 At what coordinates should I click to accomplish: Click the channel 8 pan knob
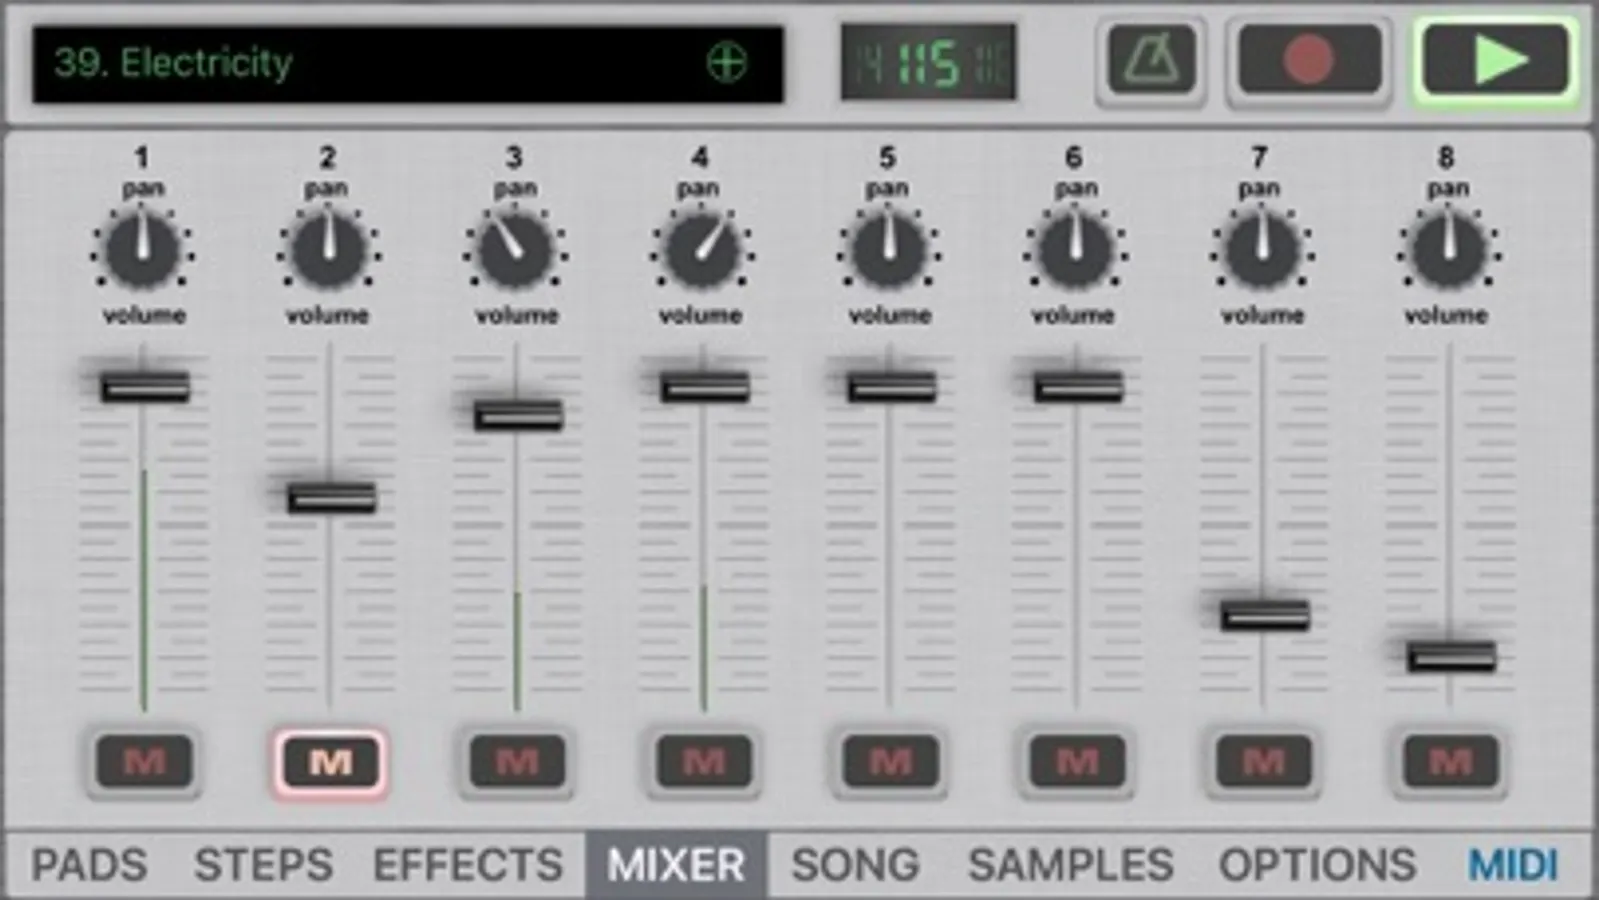click(1448, 248)
